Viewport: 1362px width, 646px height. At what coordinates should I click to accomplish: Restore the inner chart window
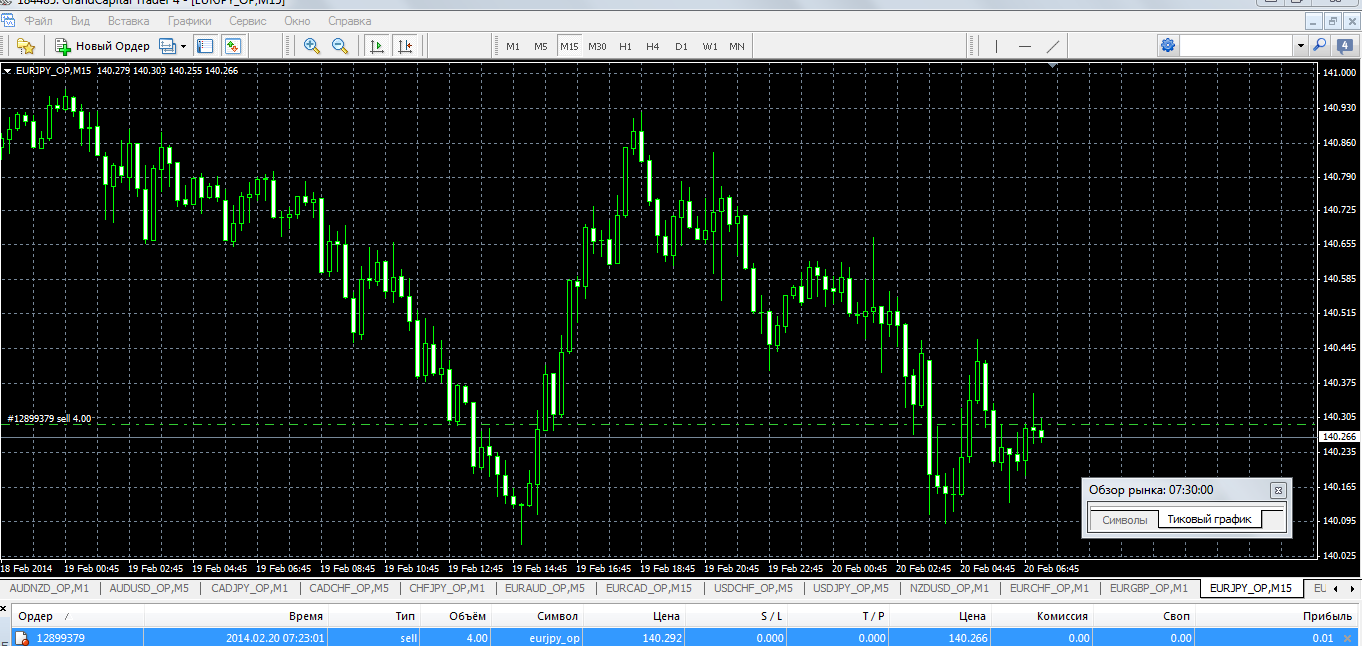(x=1333, y=20)
